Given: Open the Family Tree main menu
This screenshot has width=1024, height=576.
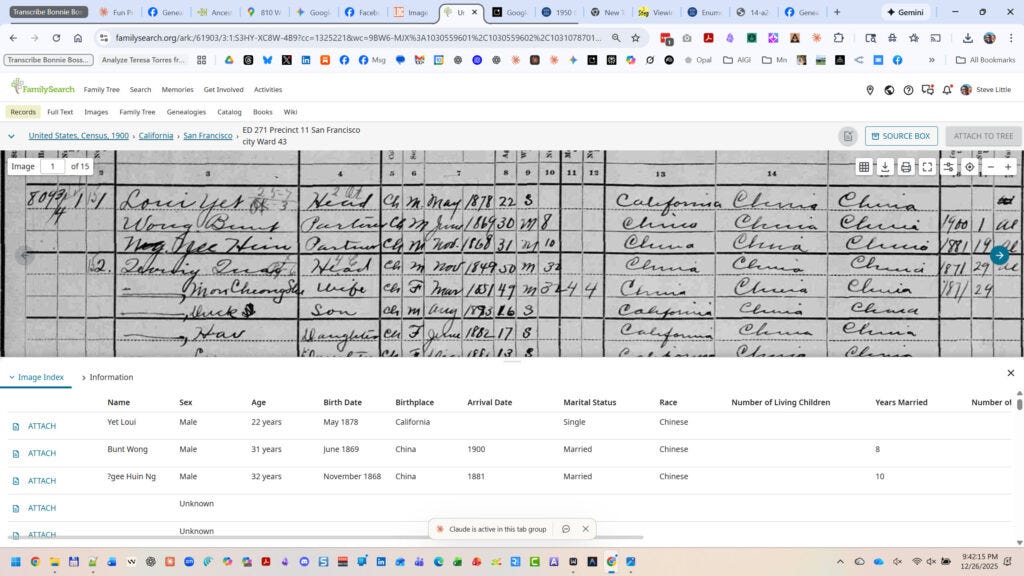Looking at the screenshot, I should click(101, 89).
